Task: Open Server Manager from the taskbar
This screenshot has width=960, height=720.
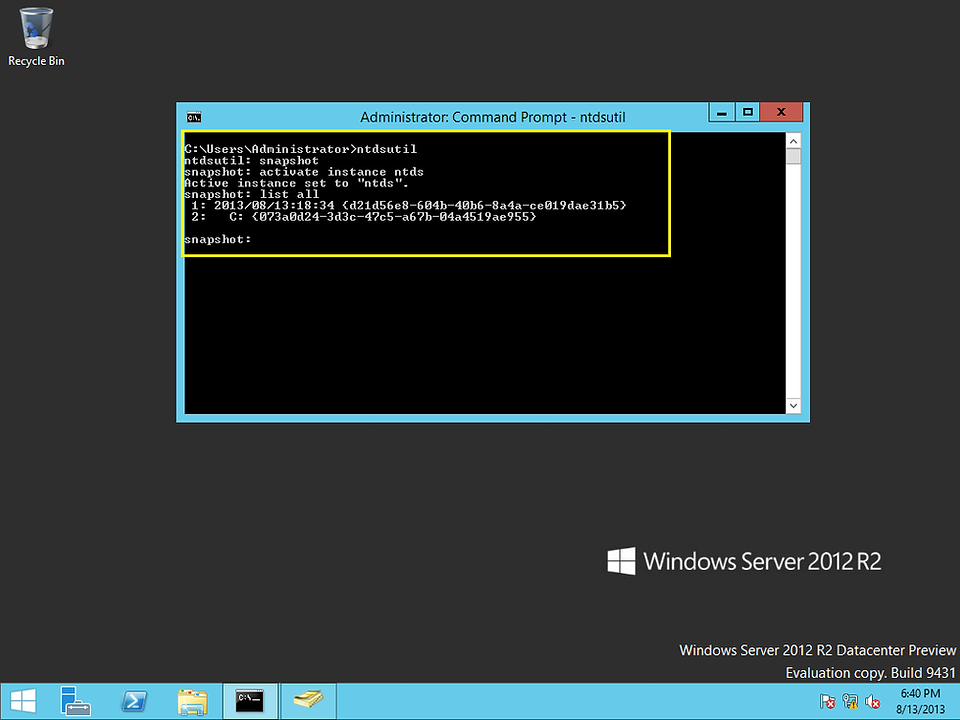Action: pos(75,701)
